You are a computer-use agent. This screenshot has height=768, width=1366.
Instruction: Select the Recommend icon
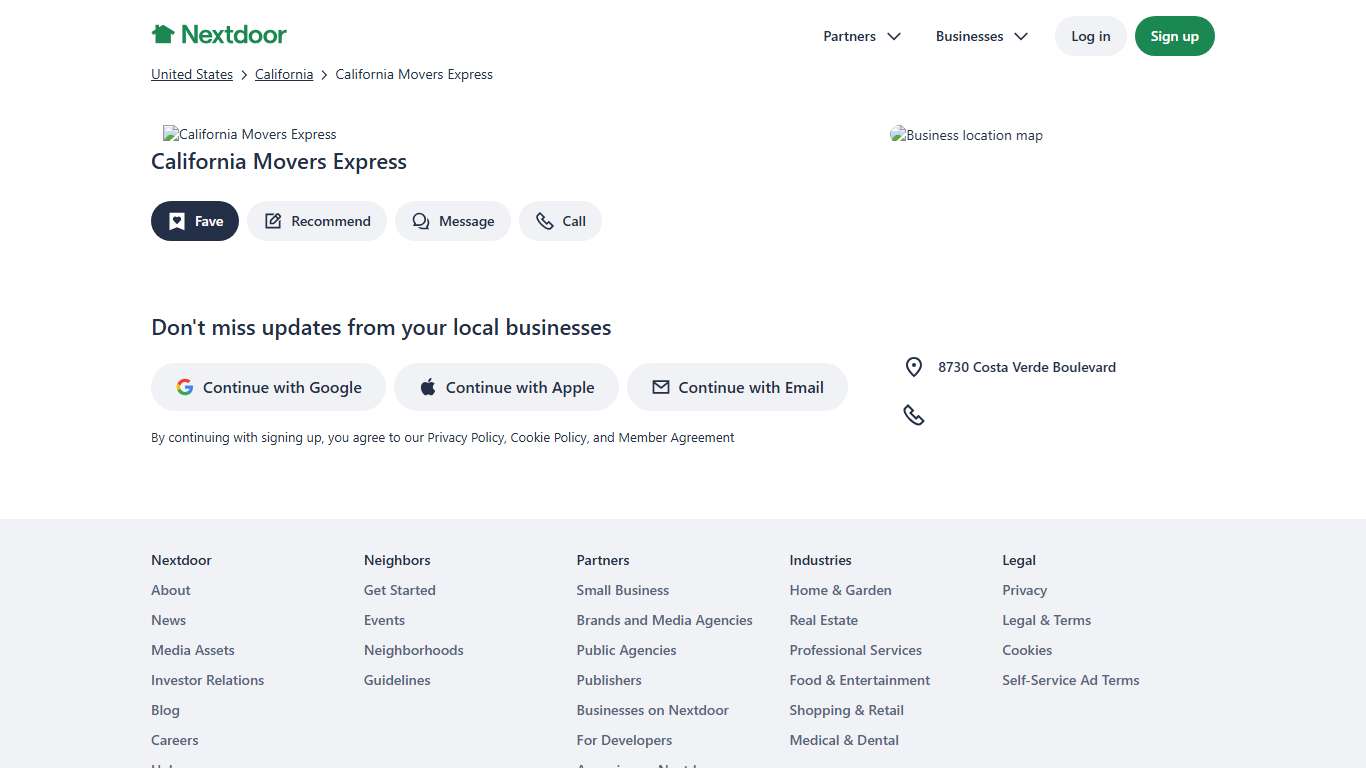273,221
